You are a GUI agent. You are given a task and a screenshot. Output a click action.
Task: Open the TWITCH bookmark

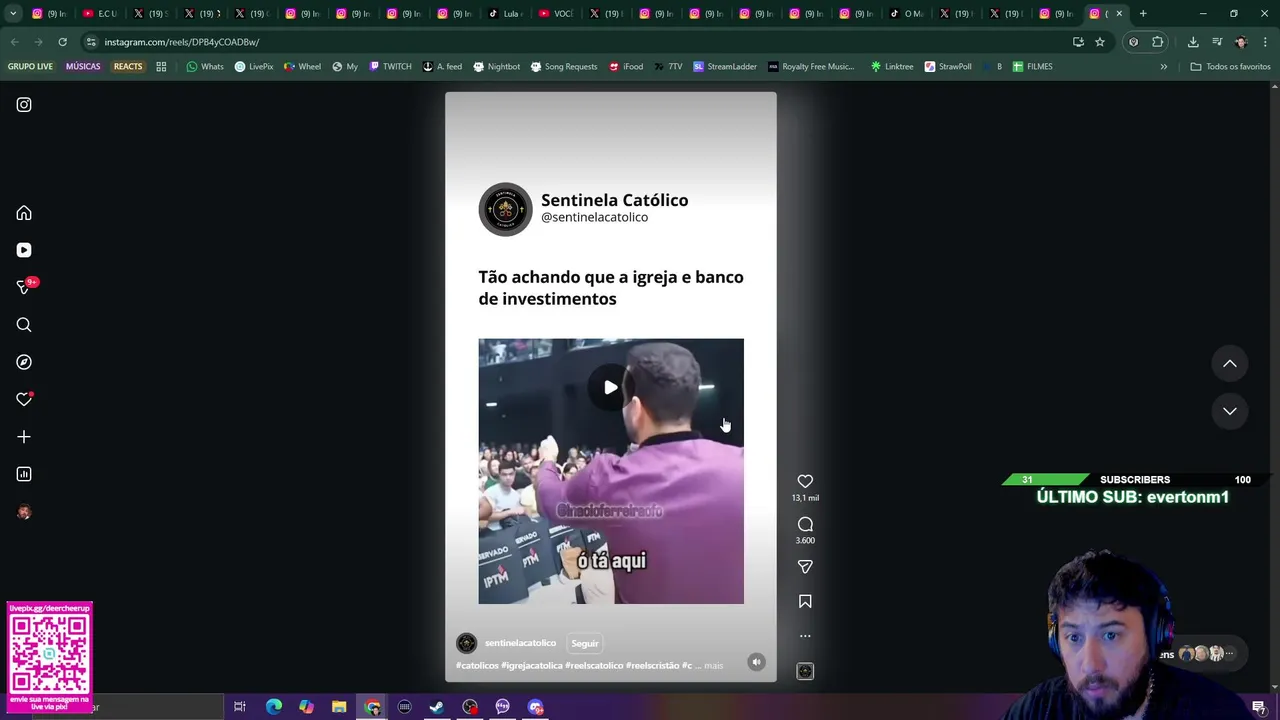click(x=390, y=67)
